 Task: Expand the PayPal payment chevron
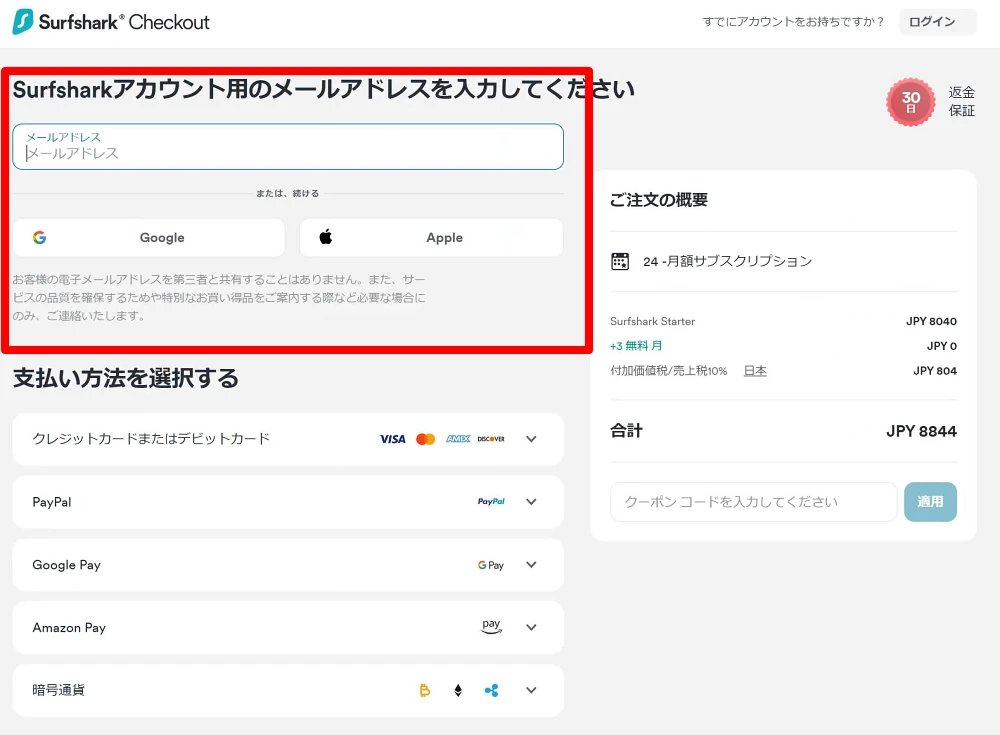pos(531,501)
